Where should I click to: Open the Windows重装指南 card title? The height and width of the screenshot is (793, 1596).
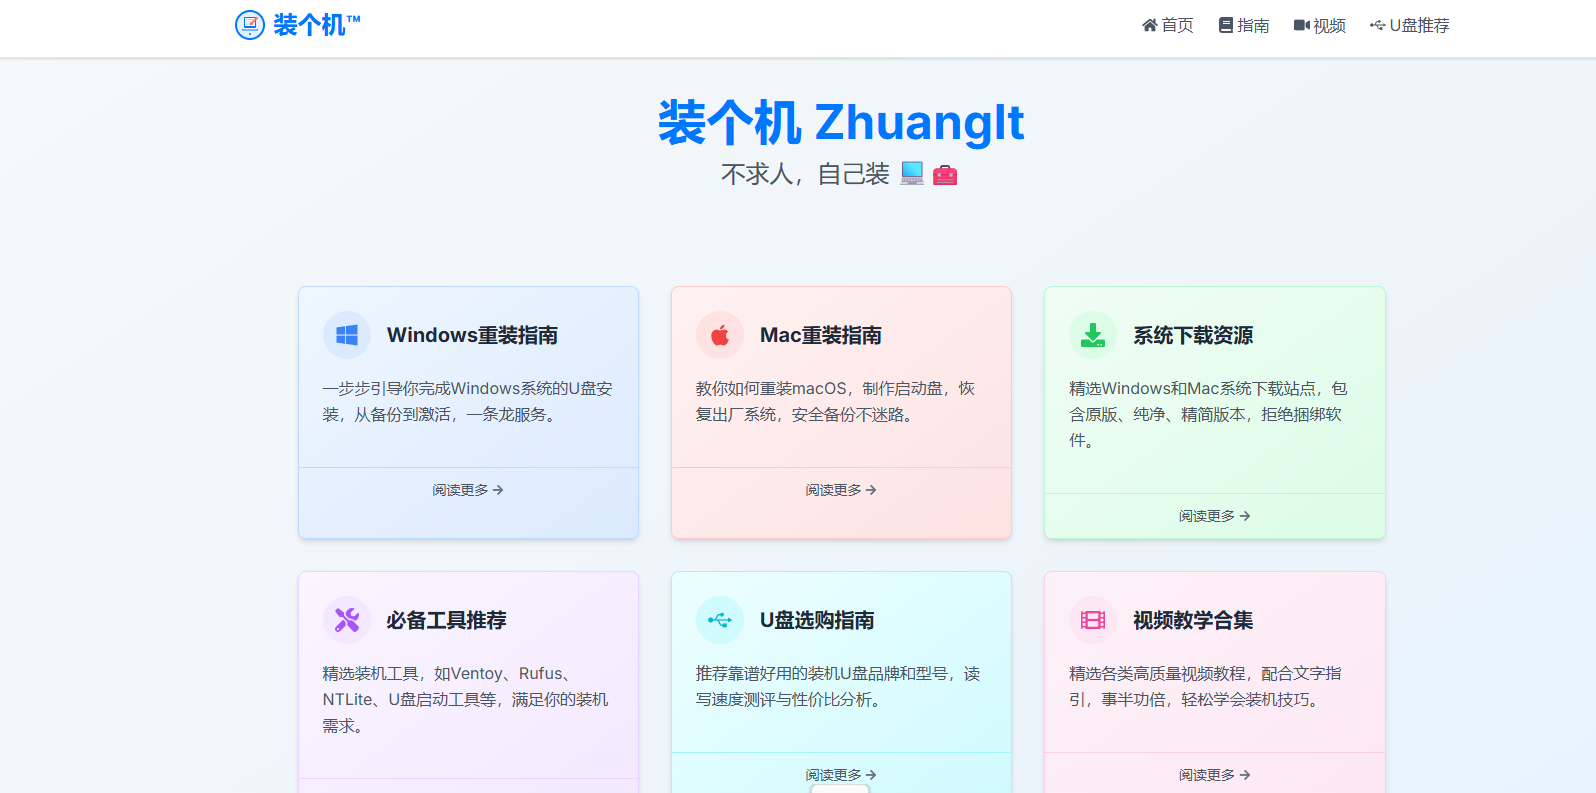[x=472, y=335]
